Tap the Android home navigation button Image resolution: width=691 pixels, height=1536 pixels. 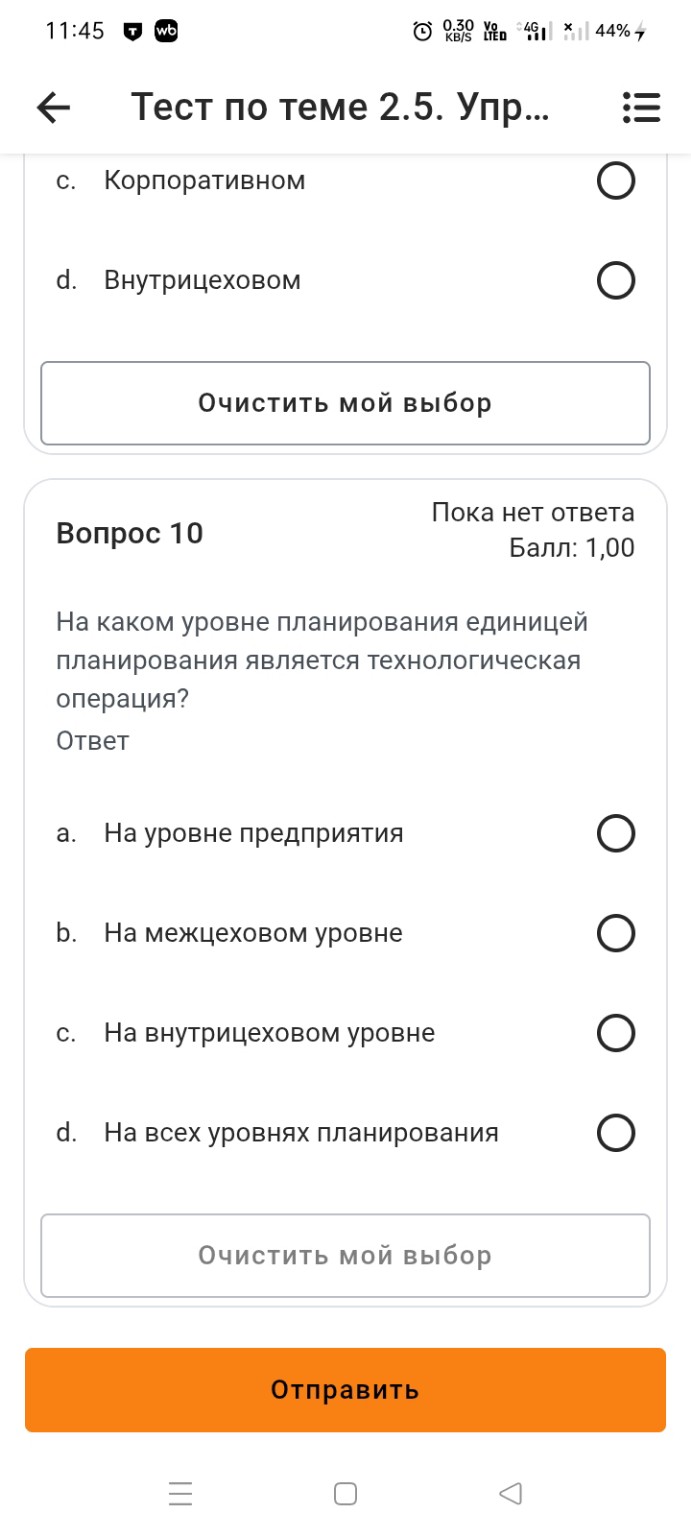pos(345,1492)
